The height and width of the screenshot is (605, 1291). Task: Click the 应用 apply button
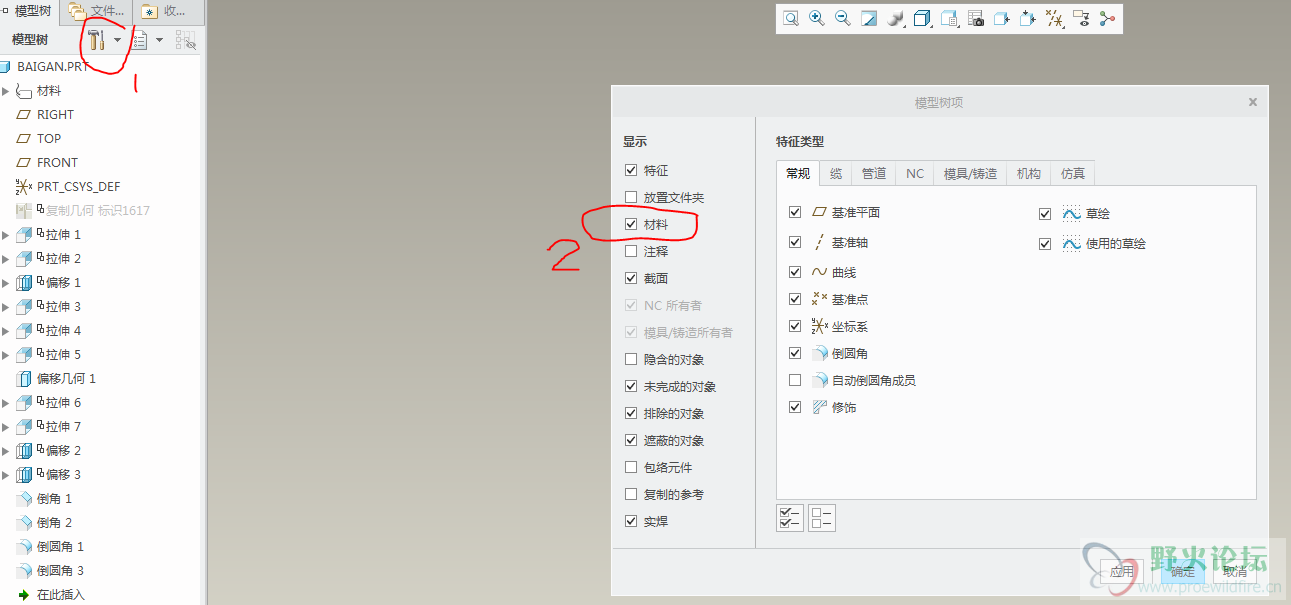point(1122,571)
